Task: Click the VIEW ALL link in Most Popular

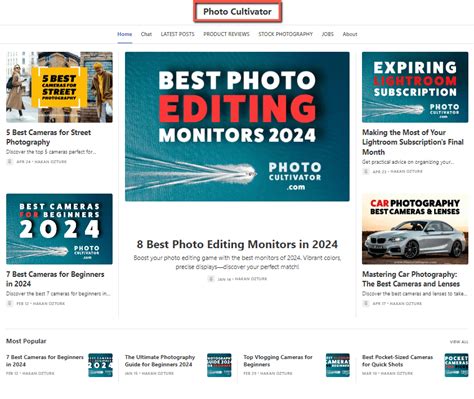Action: pyautogui.click(x=459, y=342)
